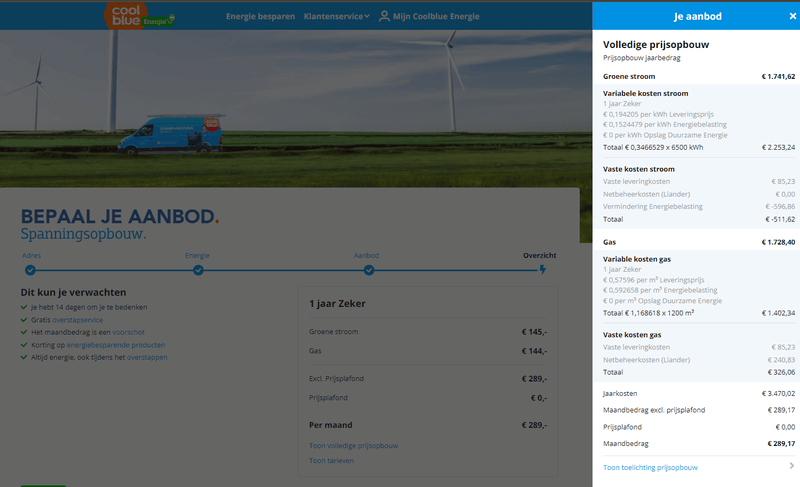The width and height of the screenshot is (800, 487).
Task: Open Energie besparen menu item
Action: pyautogui.click(x=260, y=16)
